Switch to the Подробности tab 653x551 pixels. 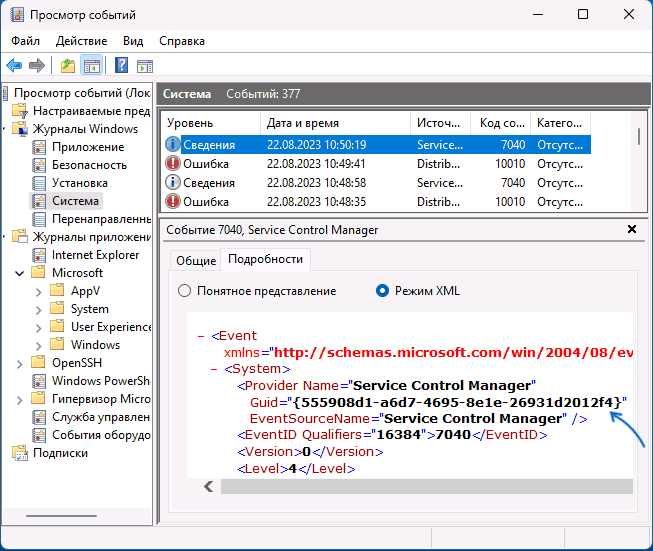click(x=265, y=259)
